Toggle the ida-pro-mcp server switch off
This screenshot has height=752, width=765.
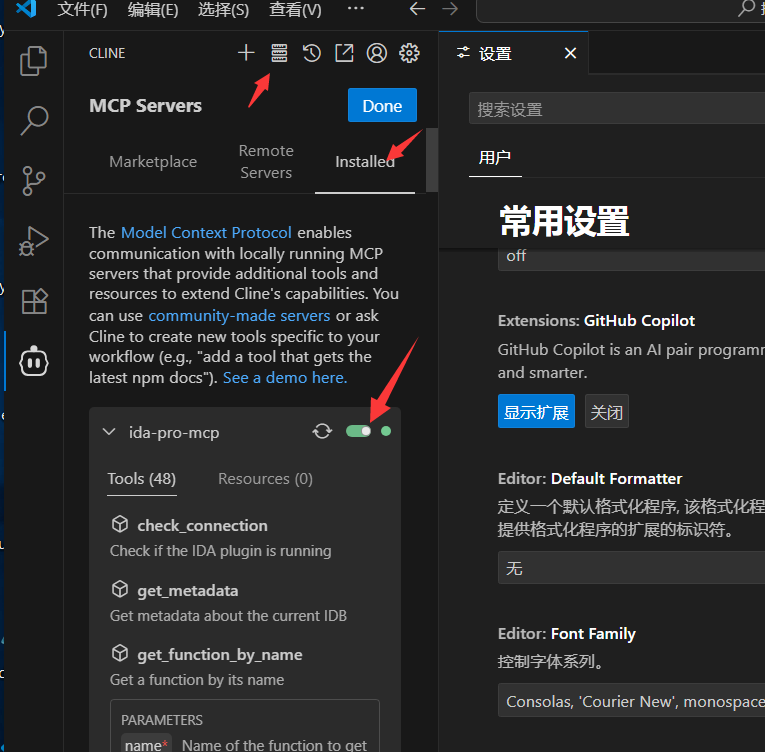coord(358,431)
